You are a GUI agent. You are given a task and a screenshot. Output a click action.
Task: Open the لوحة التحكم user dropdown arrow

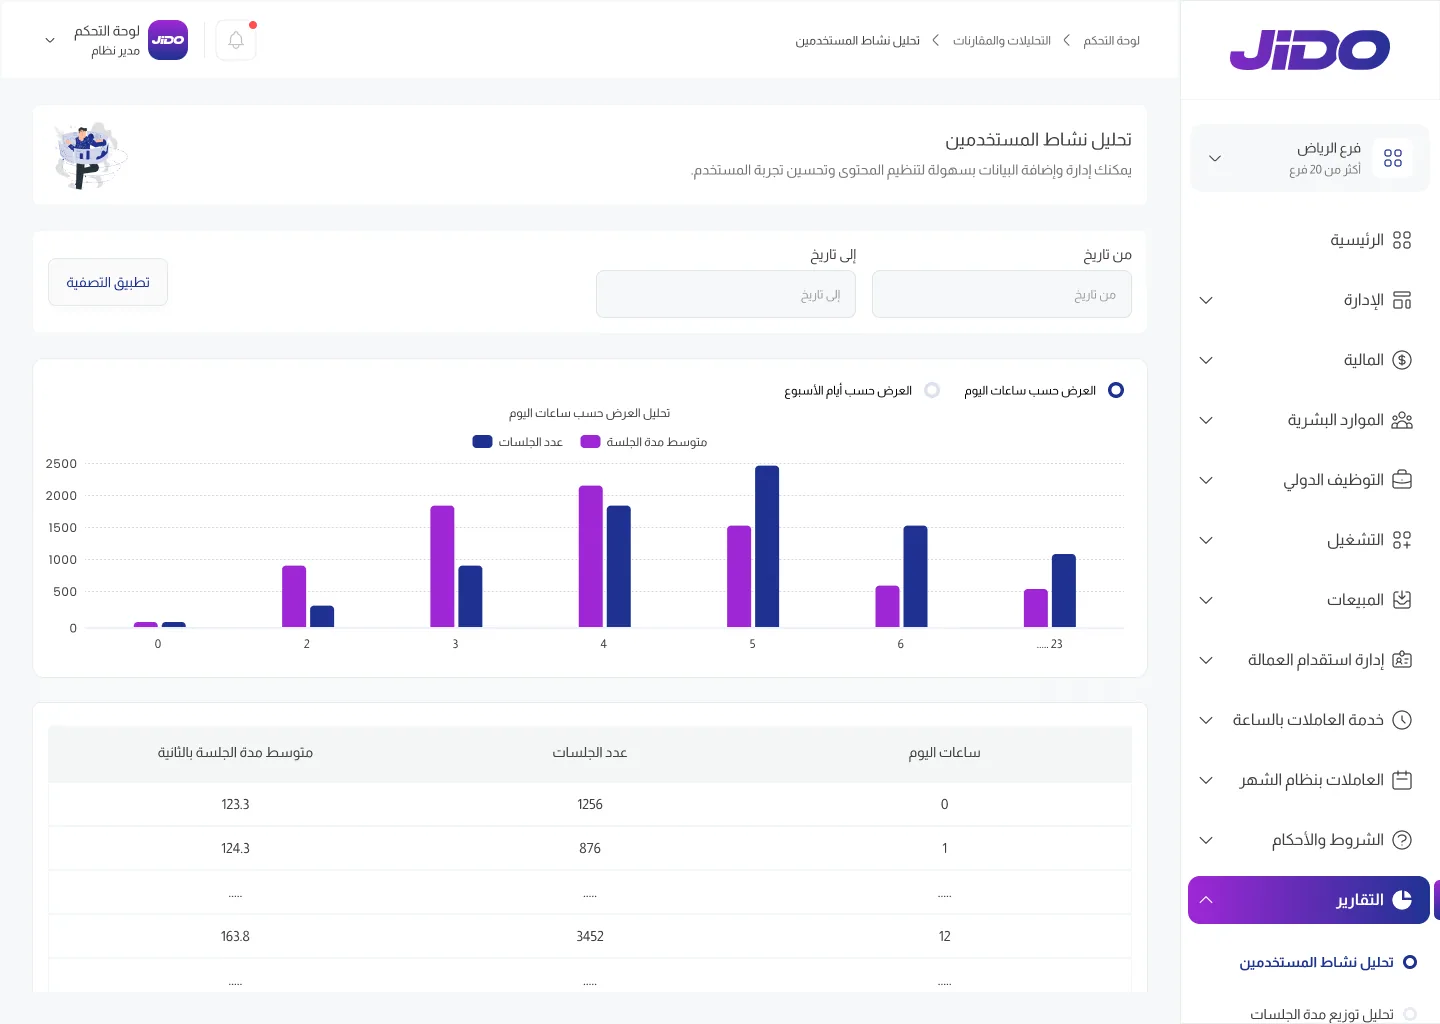click(x=50, y=41)
